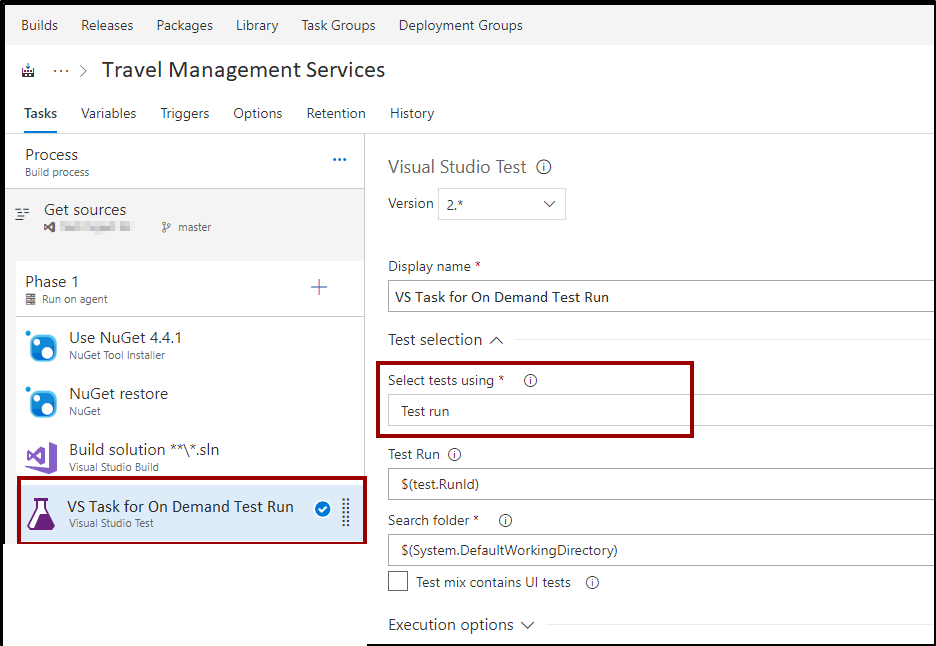
Task: Enable the Test mix contains UI tests checkbox
Action: (397, 581)
